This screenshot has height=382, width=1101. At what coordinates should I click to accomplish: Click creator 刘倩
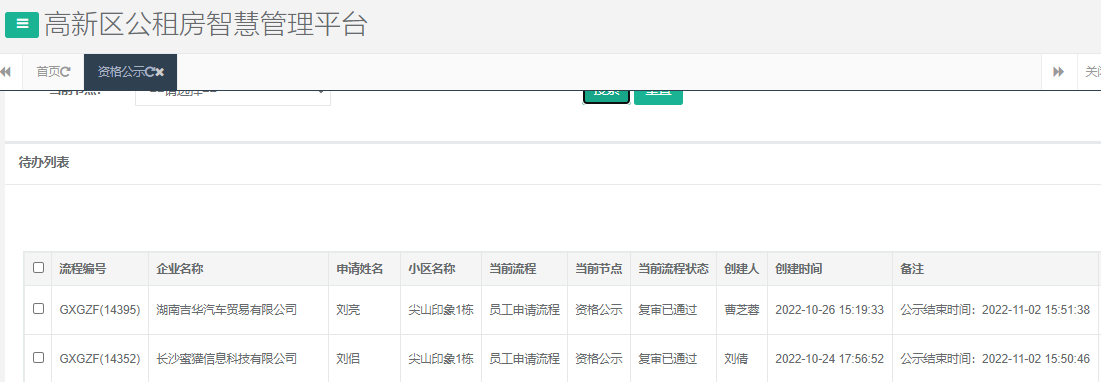coord(736,359)
